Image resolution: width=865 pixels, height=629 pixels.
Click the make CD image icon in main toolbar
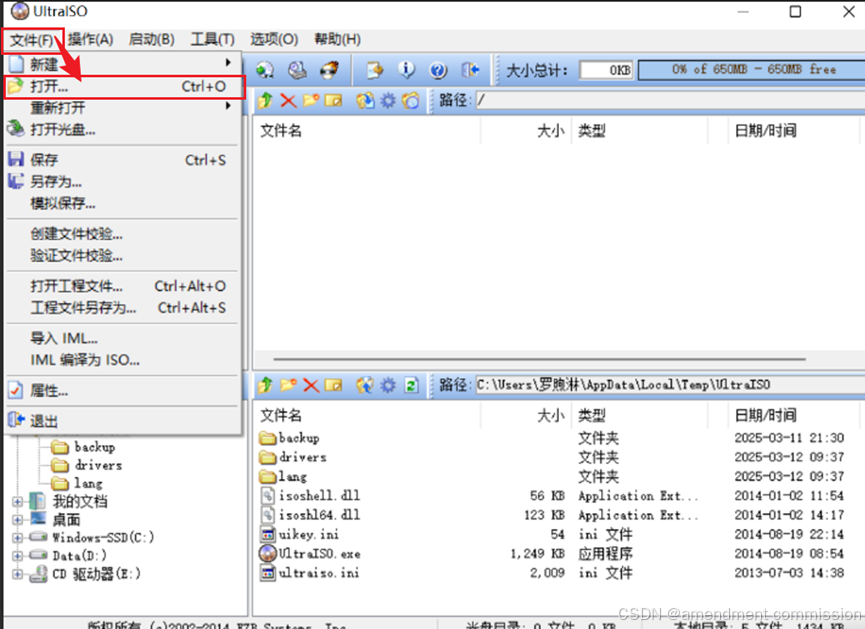(x=265, y=70)
